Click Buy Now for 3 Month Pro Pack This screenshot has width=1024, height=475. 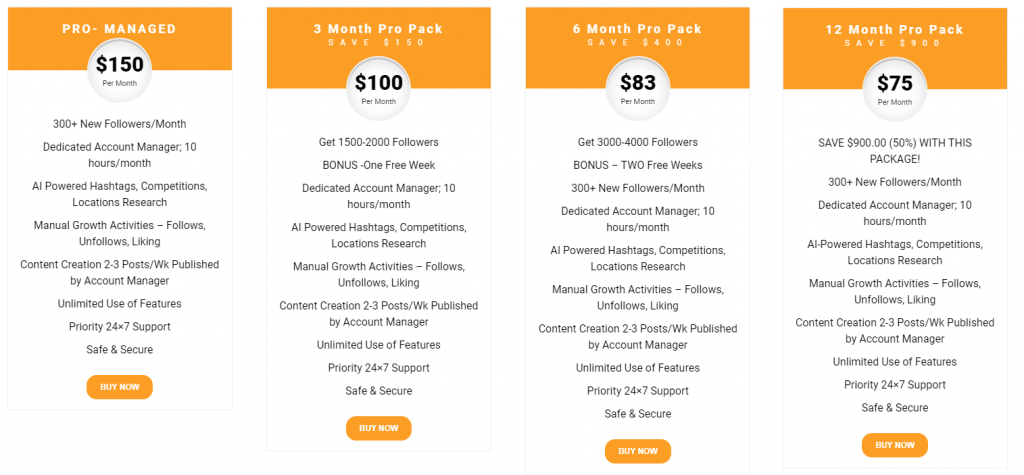pos(378,428)
